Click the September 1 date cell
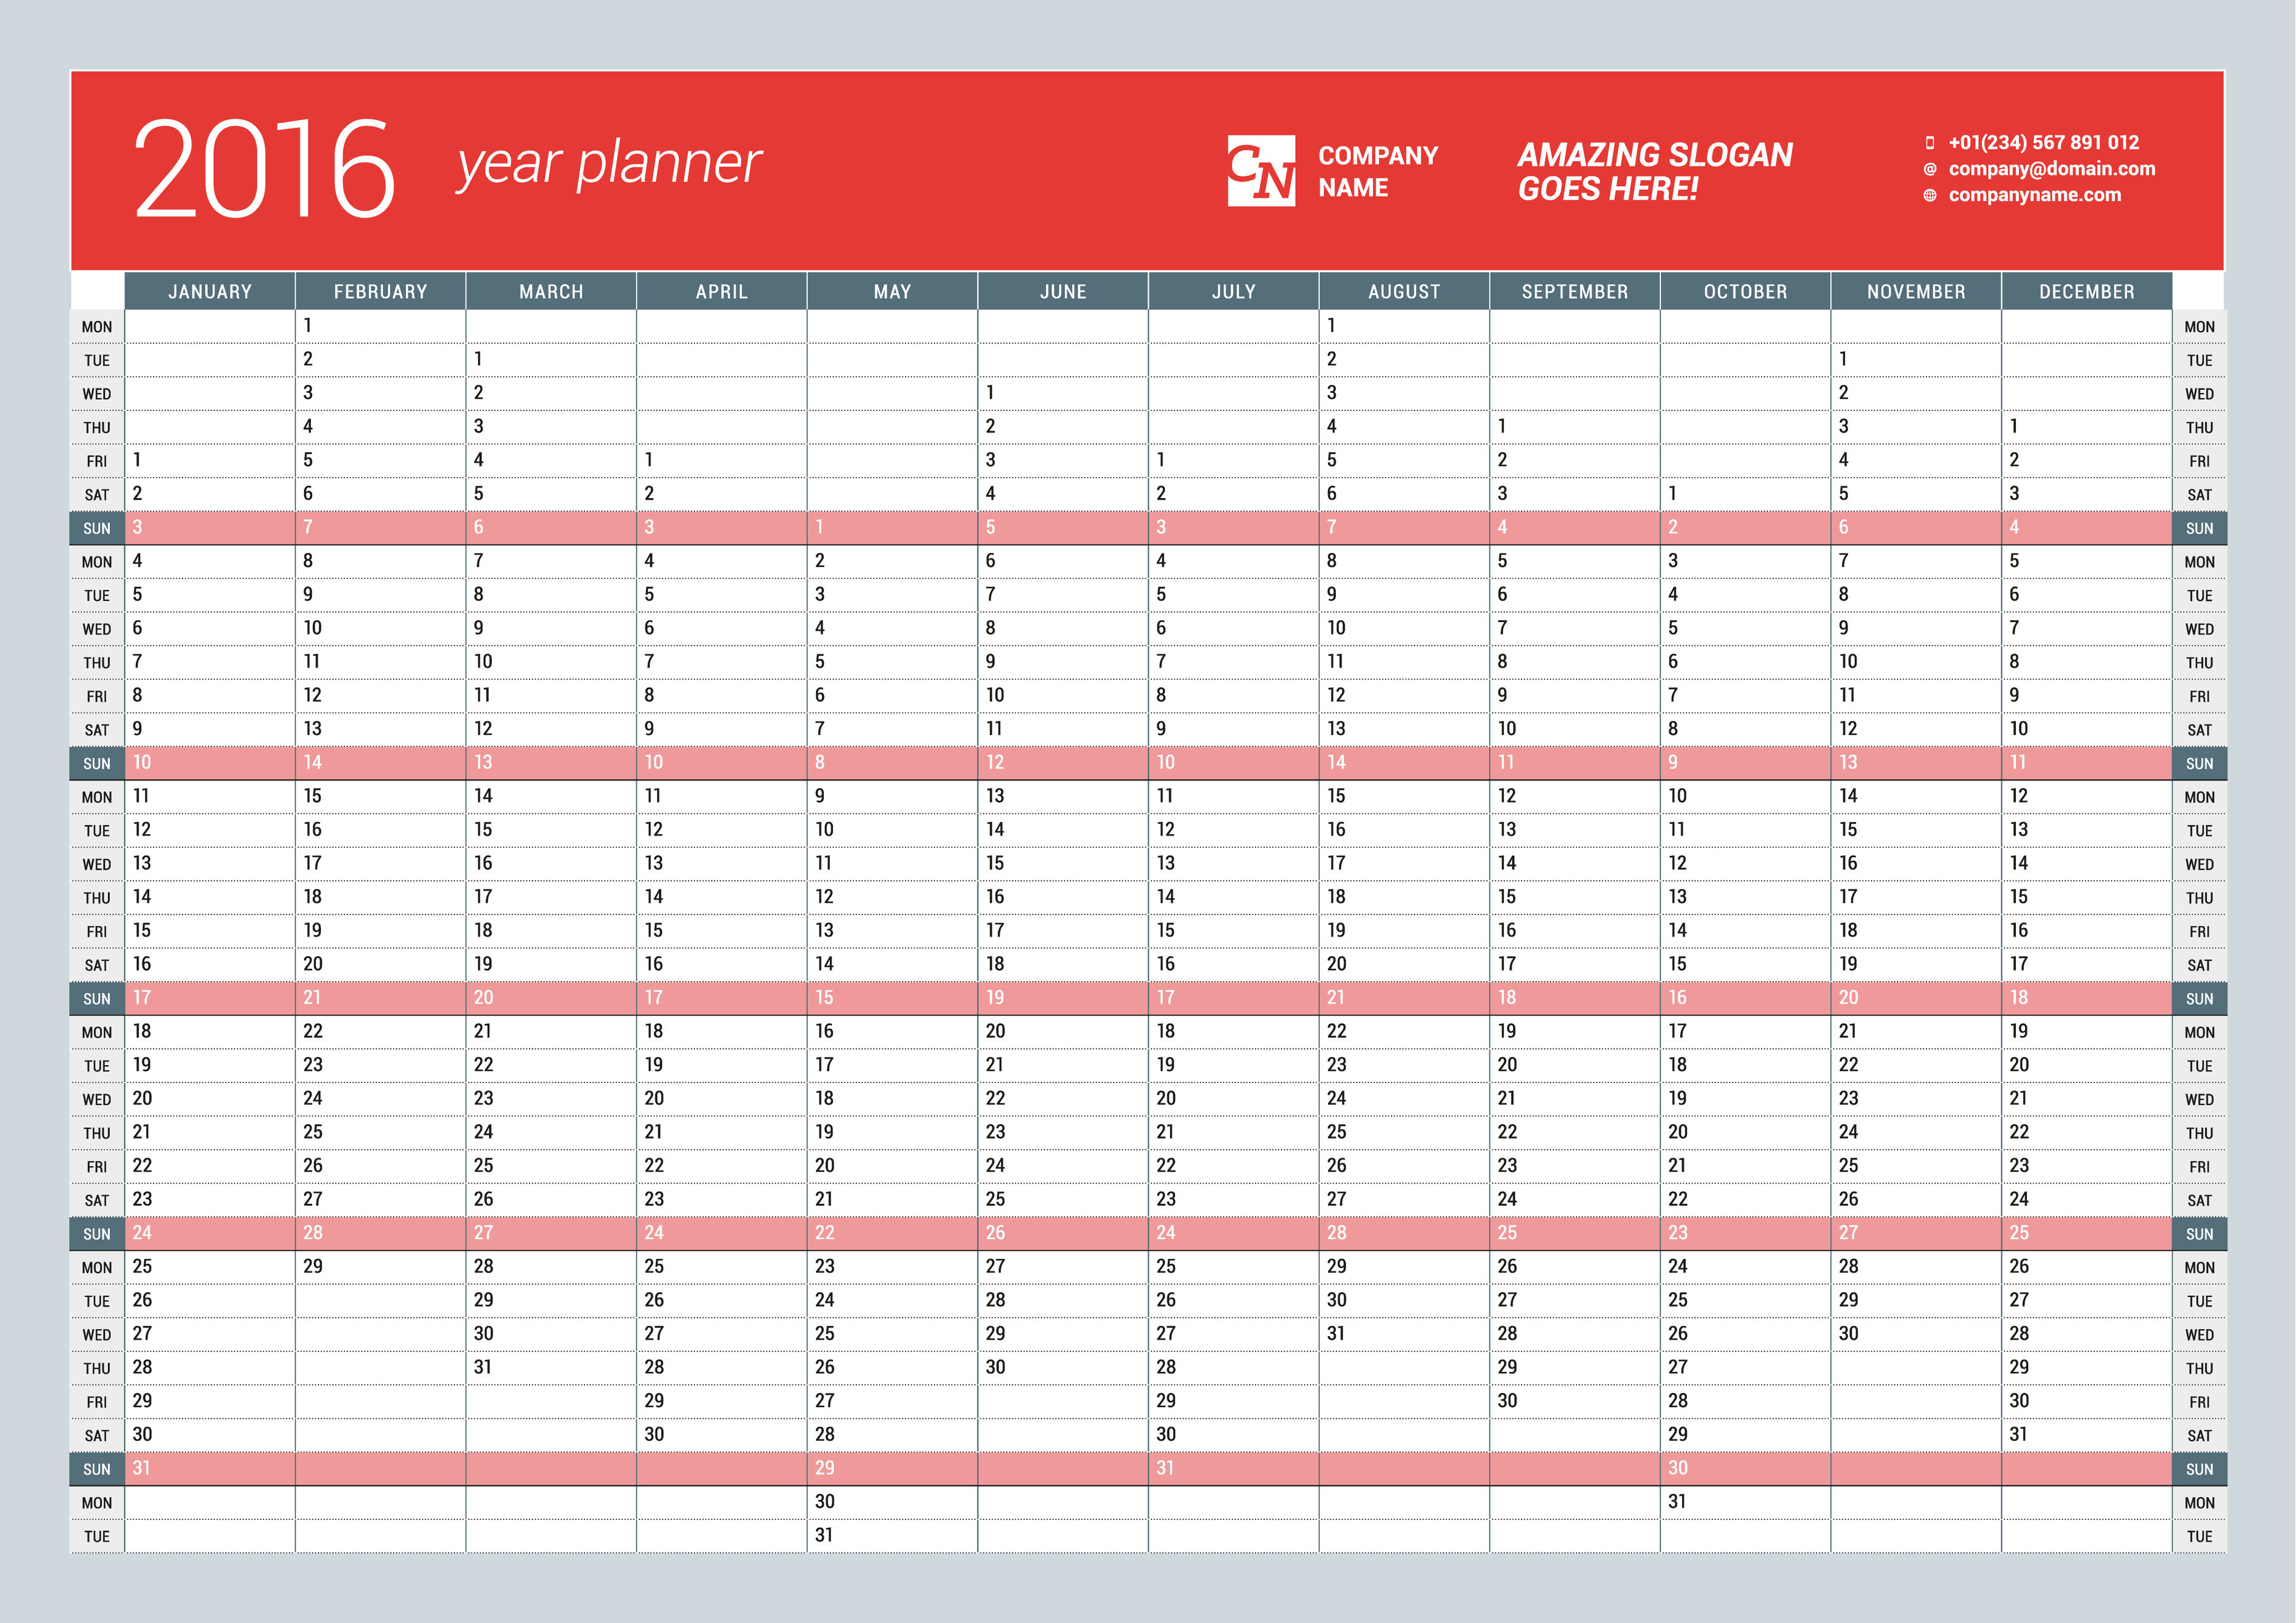This screenshot has width=2296, height=1623. pos(1575,426)
